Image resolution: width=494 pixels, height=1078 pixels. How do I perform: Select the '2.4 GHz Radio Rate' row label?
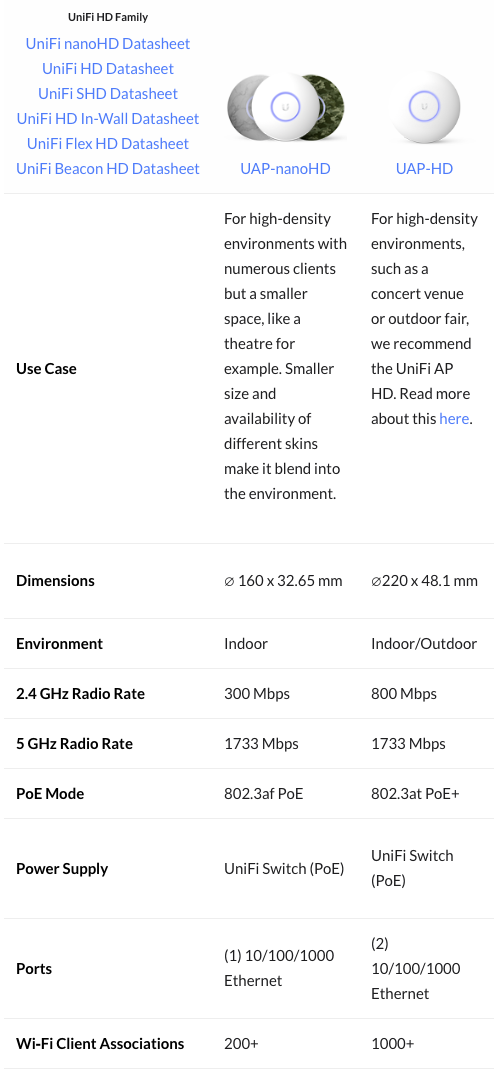point(80,694)
